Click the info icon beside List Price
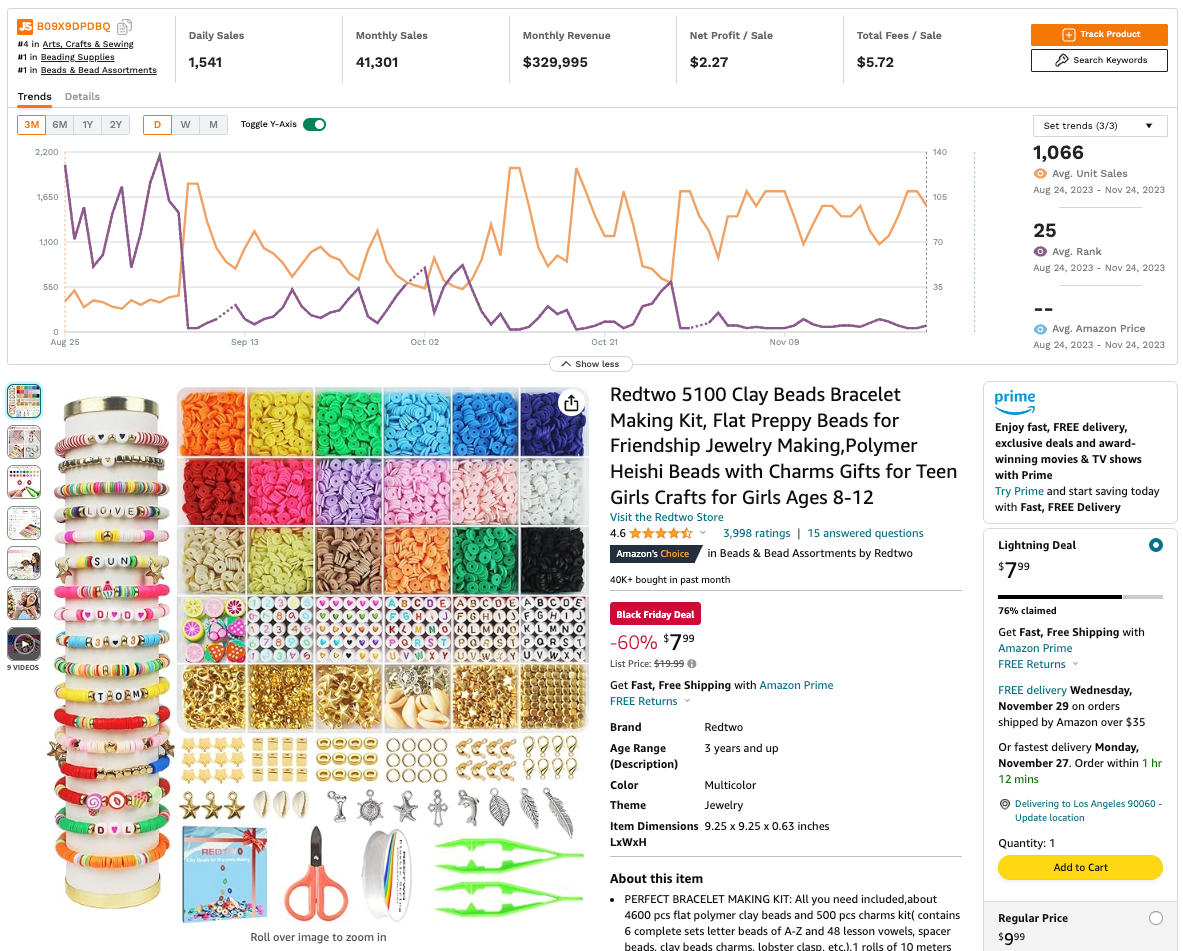The image size is (1183, 951). coord(692,664)
